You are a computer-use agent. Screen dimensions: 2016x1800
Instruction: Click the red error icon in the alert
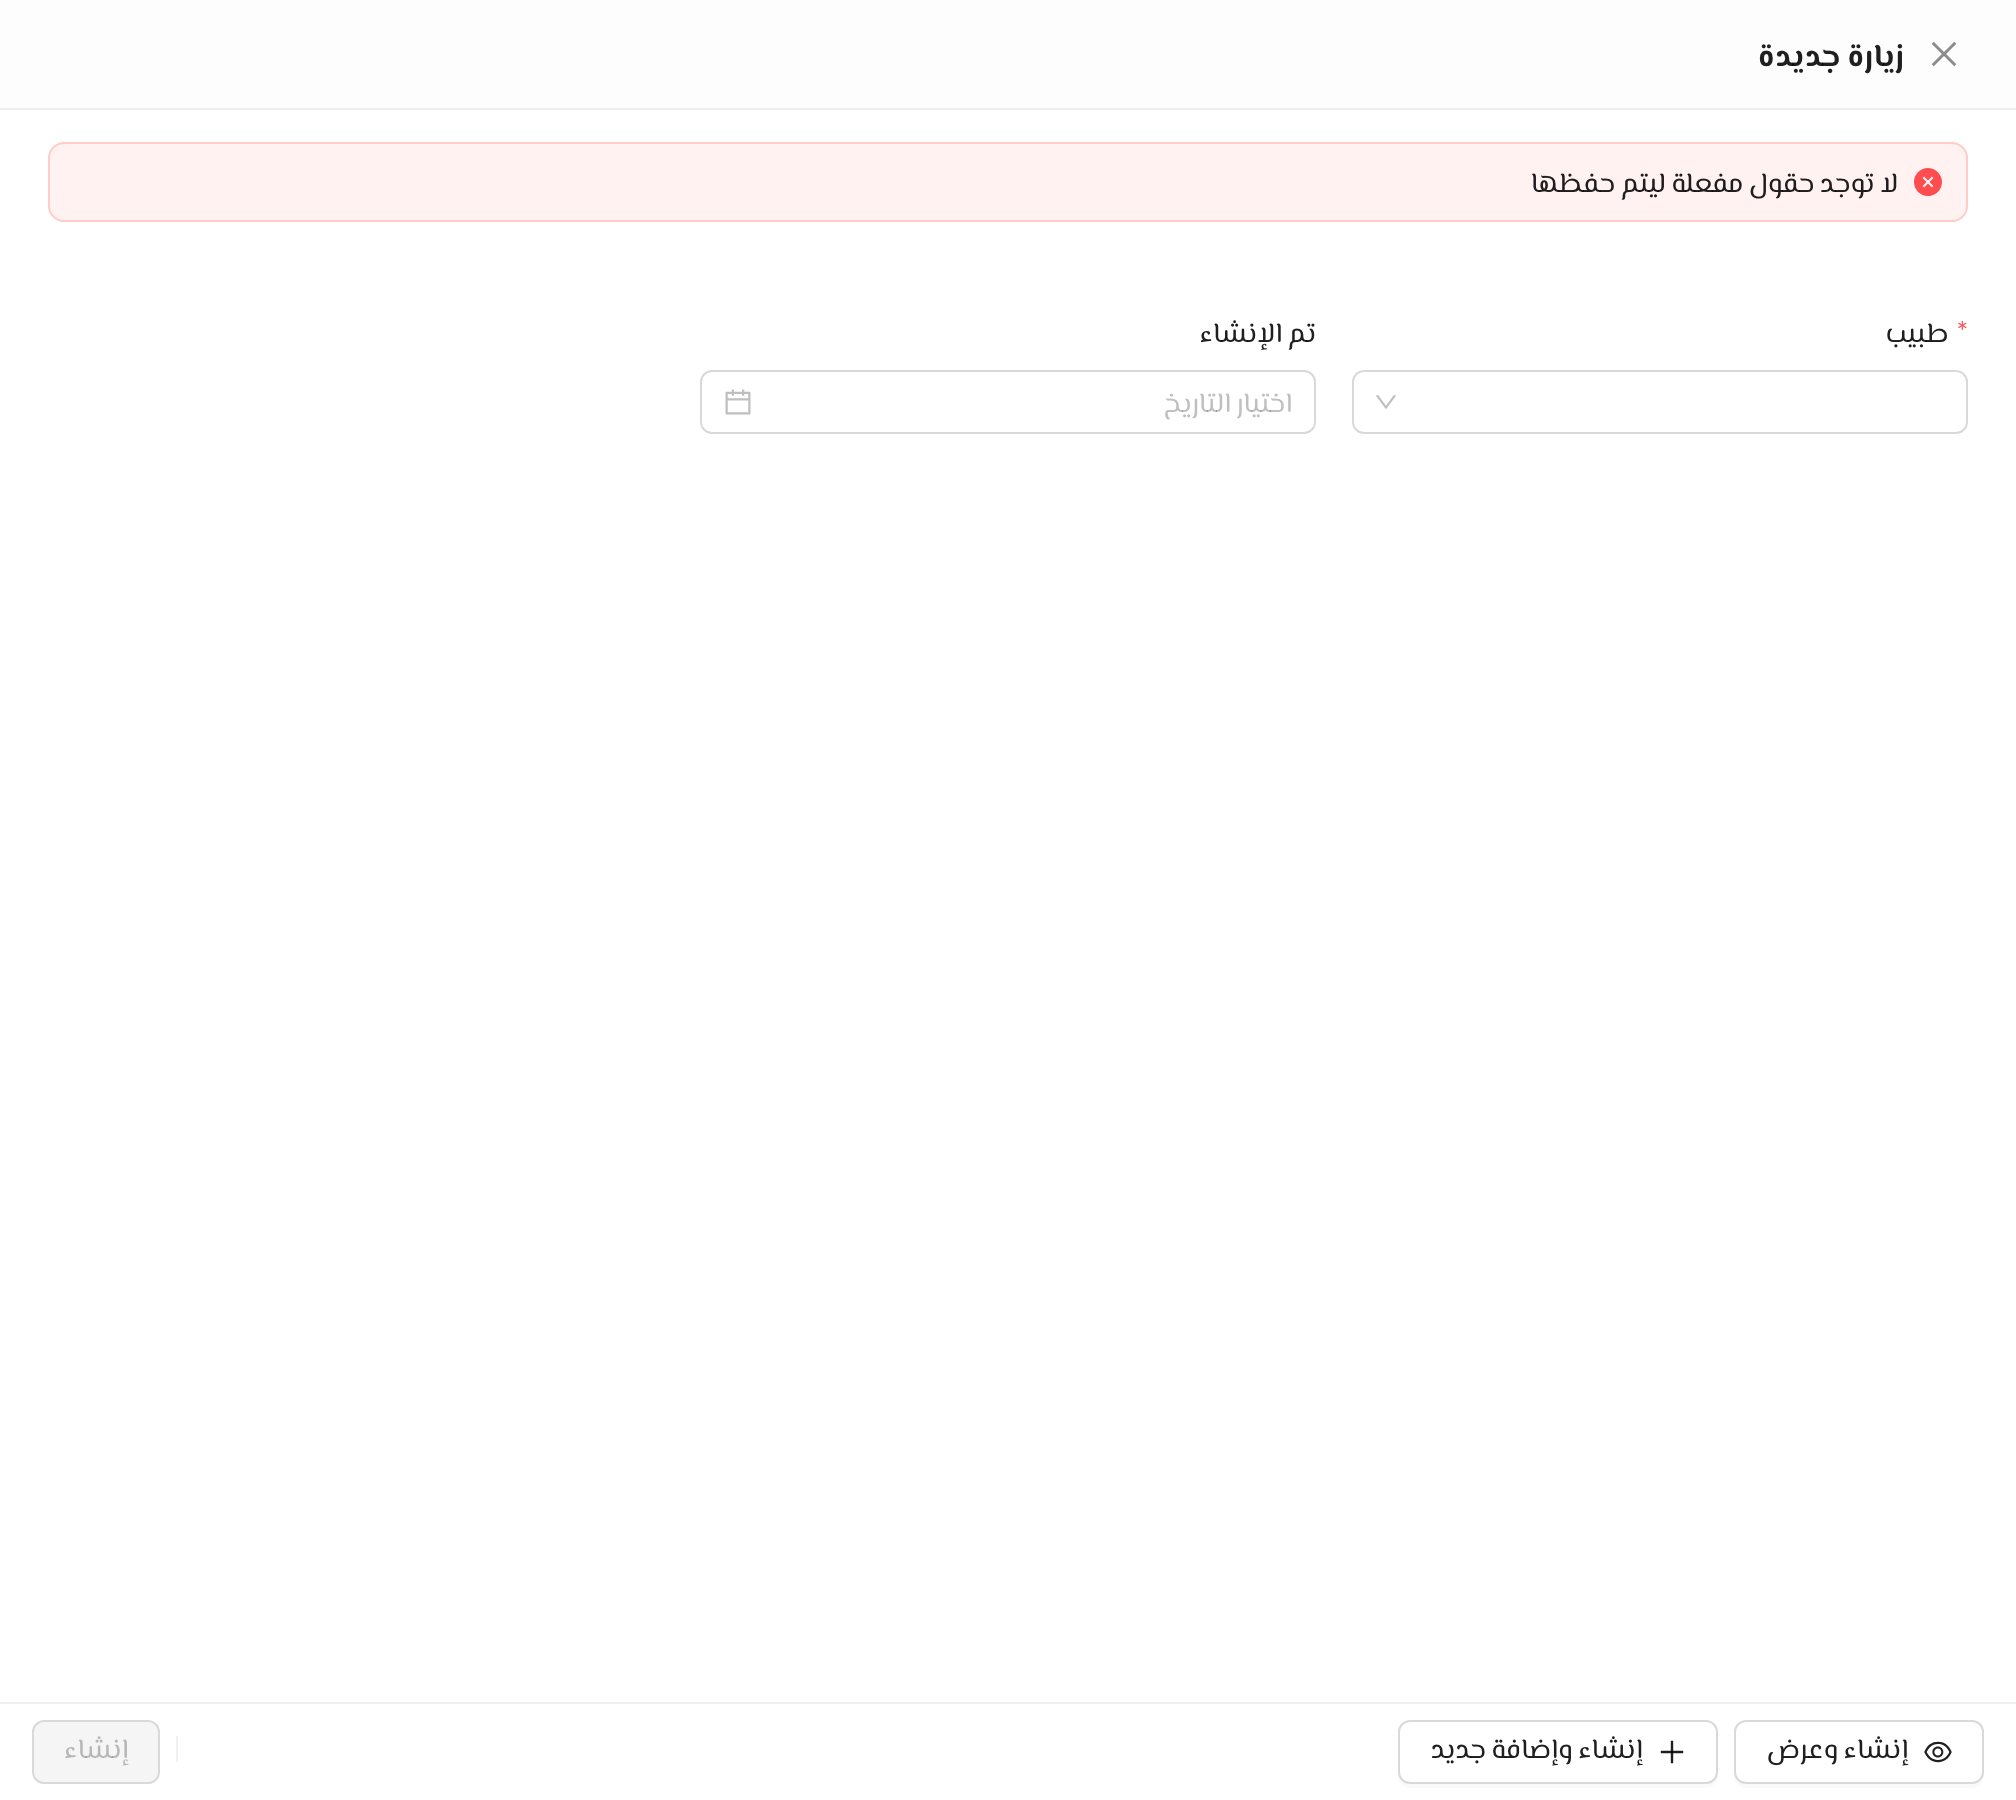tap(1928, 182)
